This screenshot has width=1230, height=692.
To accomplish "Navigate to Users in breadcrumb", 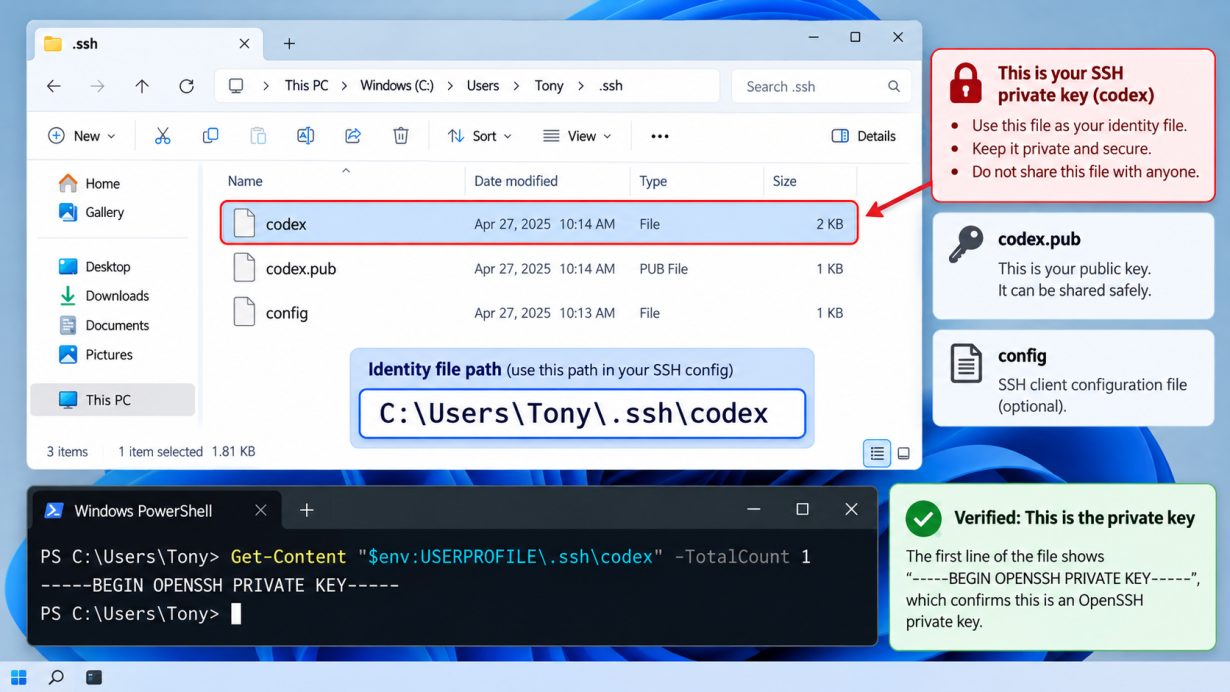I will [x=483, y=86].
